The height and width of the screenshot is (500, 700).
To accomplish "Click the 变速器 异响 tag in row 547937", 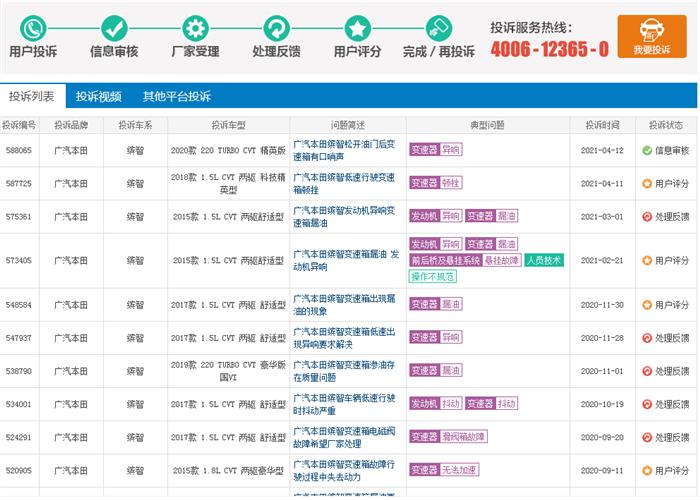I will [436, 337].
